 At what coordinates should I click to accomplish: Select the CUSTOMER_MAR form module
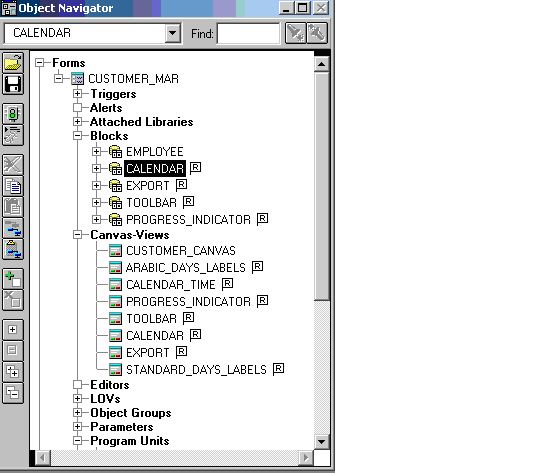point(133,79)
